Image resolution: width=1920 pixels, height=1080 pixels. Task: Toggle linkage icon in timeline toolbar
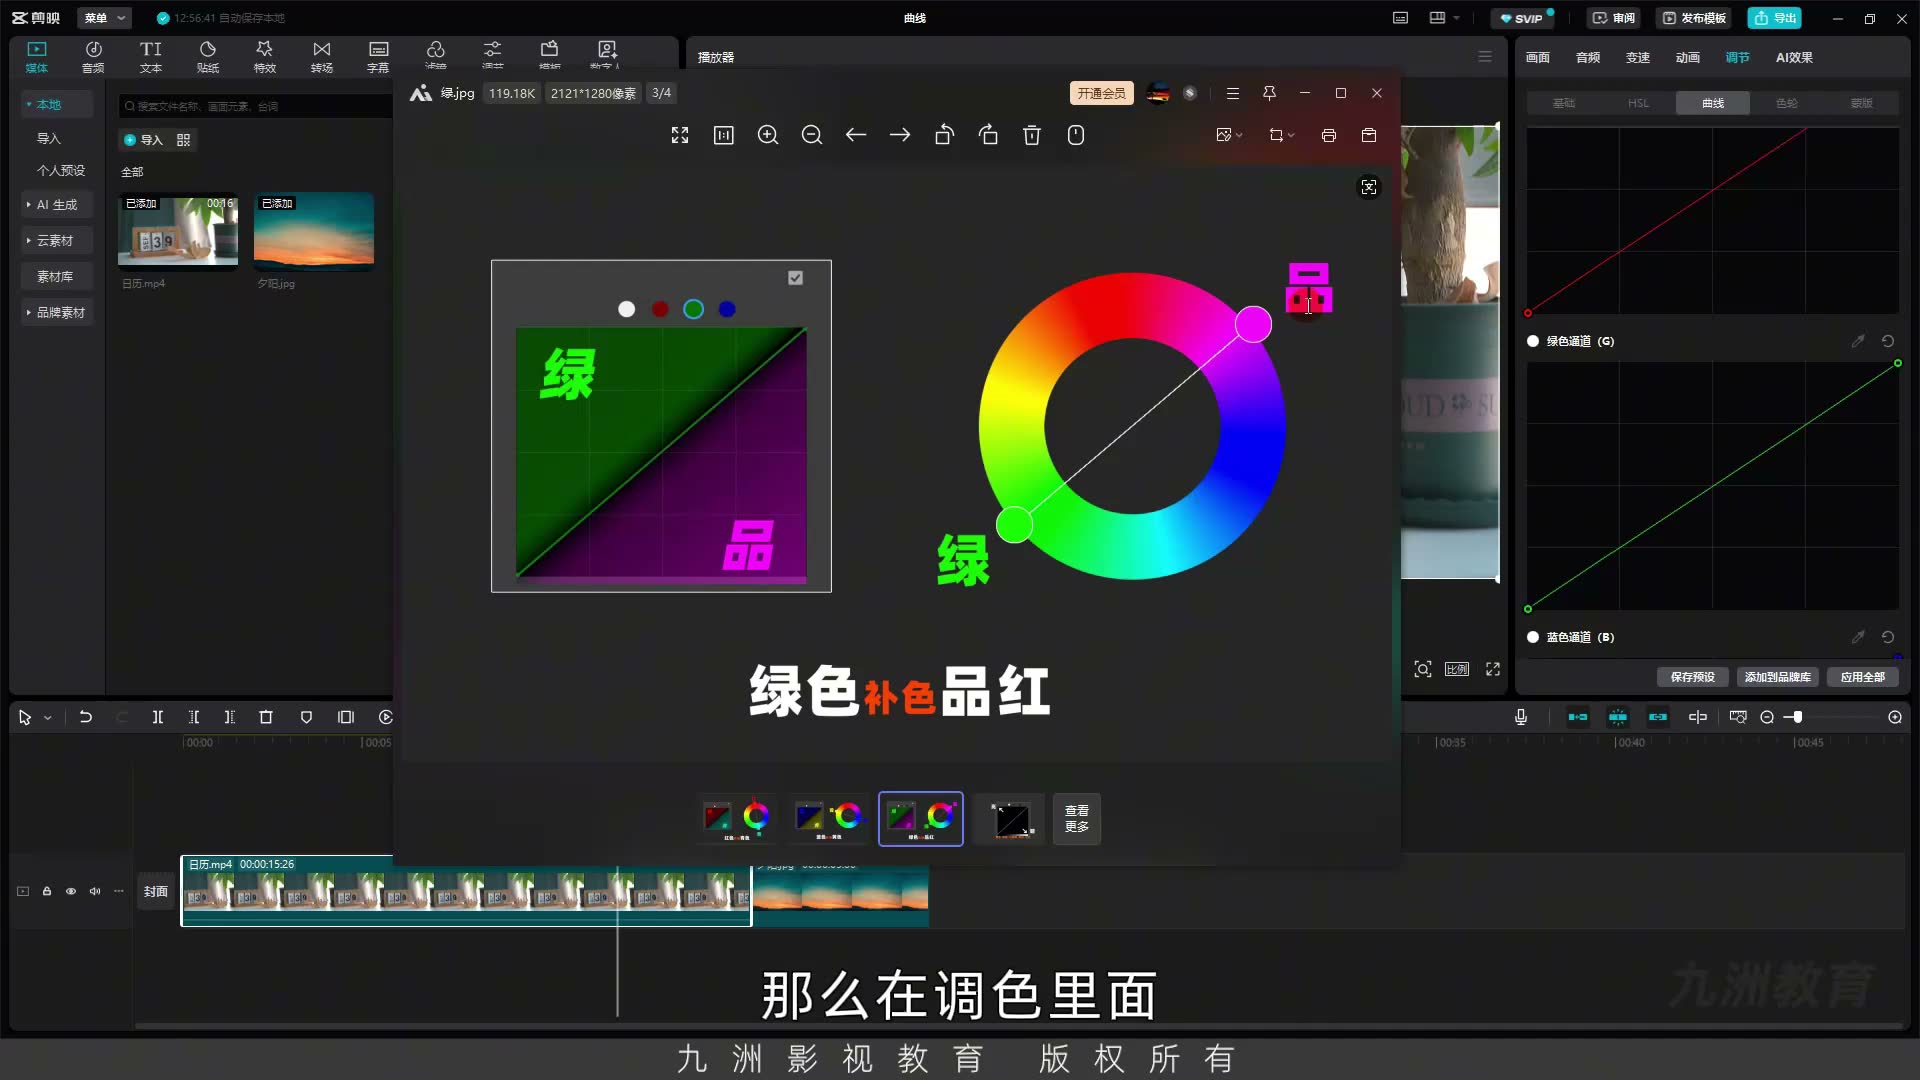click(x=1658, y=717)
